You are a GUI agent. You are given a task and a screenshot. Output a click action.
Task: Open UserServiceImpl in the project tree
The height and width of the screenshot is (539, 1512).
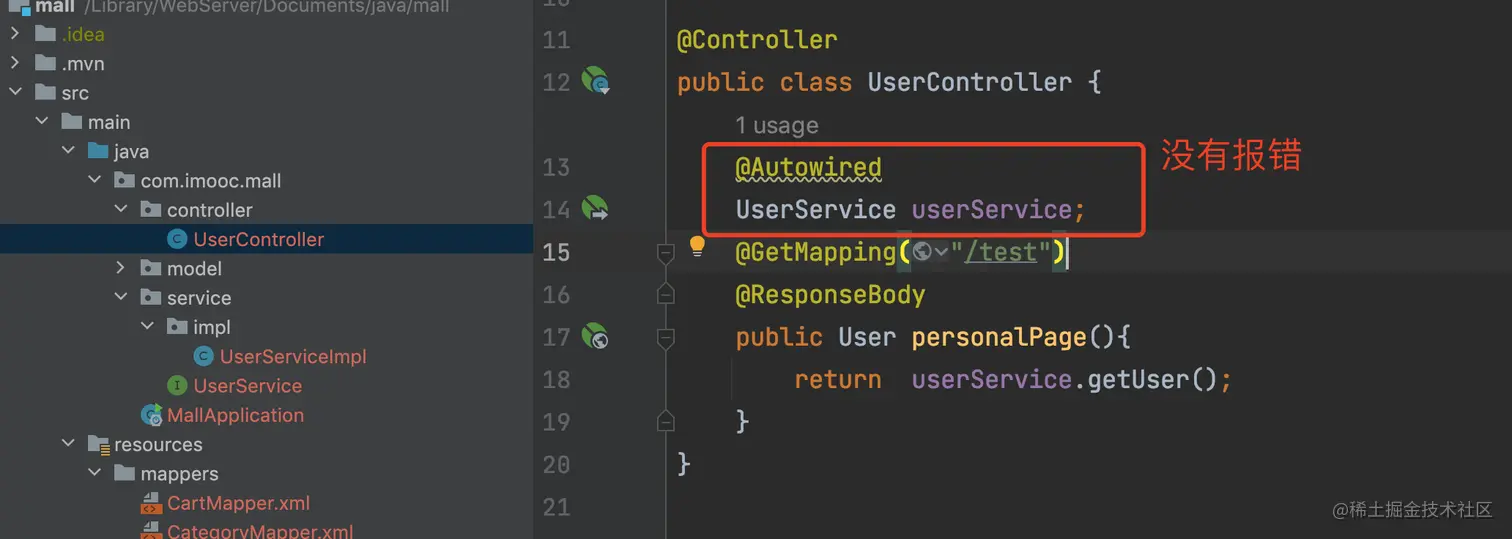point(293,356)
